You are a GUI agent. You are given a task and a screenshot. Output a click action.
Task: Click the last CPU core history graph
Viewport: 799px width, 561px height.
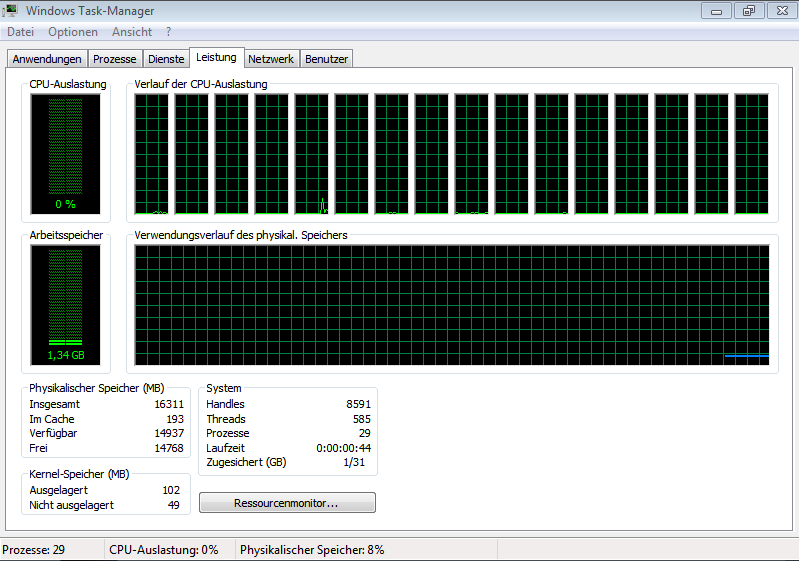[752, 154]
